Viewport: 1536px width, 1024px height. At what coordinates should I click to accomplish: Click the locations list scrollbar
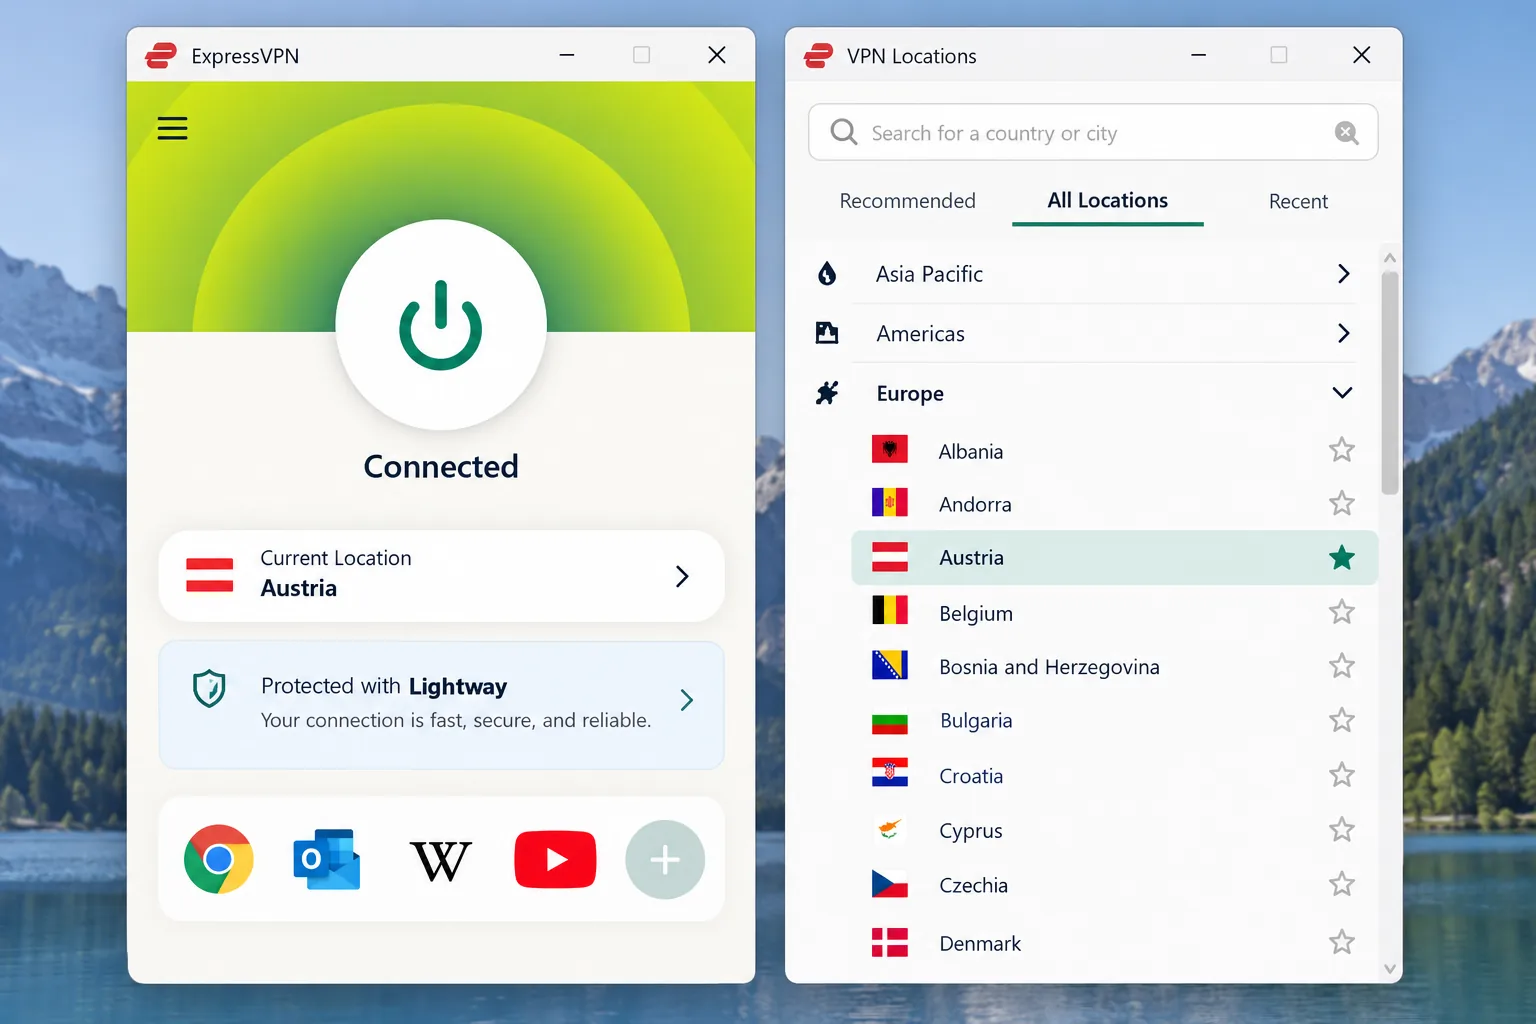(x=1389, y=383)
